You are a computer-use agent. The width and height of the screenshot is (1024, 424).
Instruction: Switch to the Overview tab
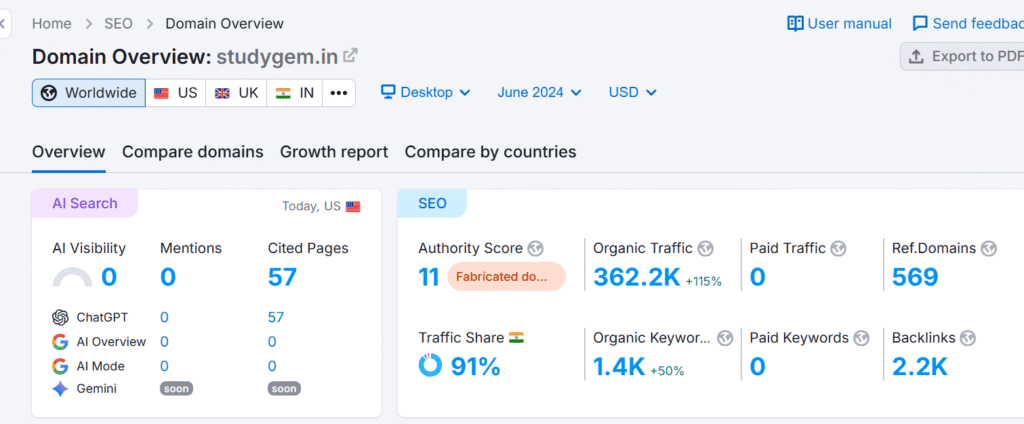(x=69, y=152)
